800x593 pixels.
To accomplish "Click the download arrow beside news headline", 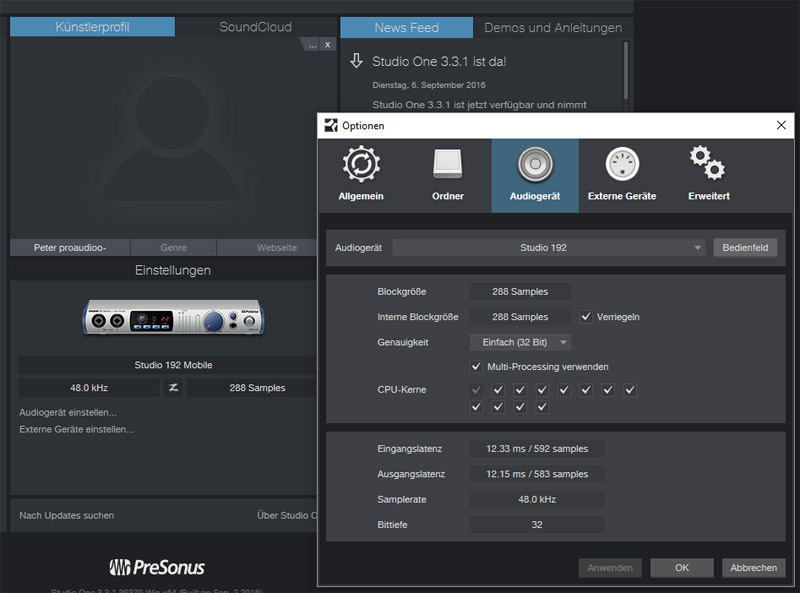I will click(x=356, y=61).
